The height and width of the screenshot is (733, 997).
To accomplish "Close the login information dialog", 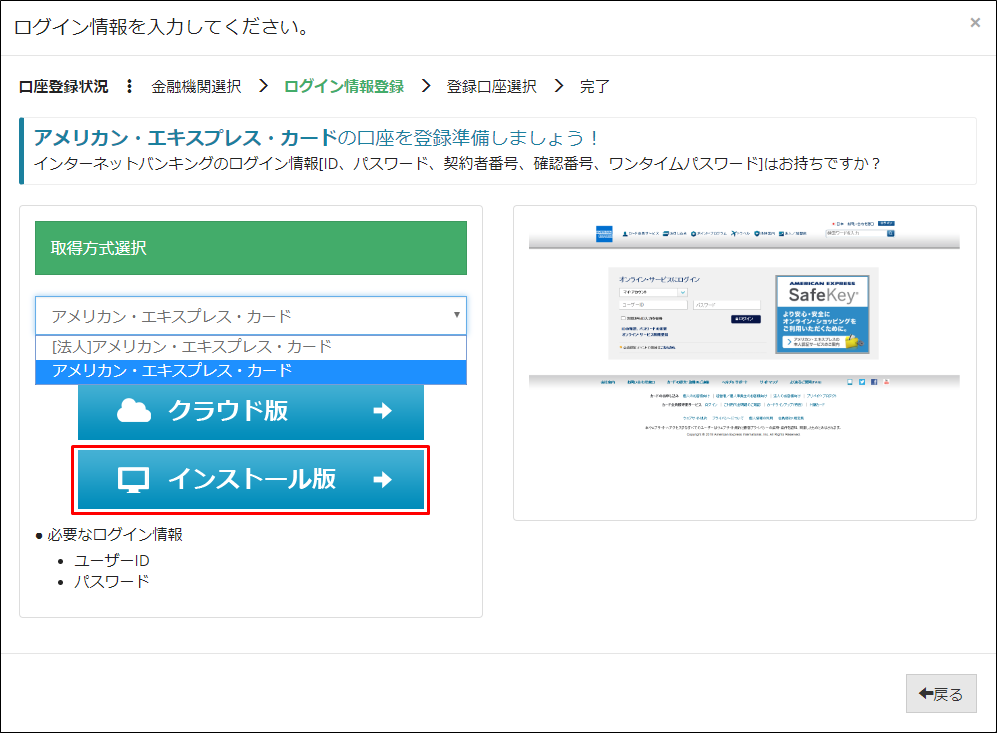I will click(x=975, y=23).
